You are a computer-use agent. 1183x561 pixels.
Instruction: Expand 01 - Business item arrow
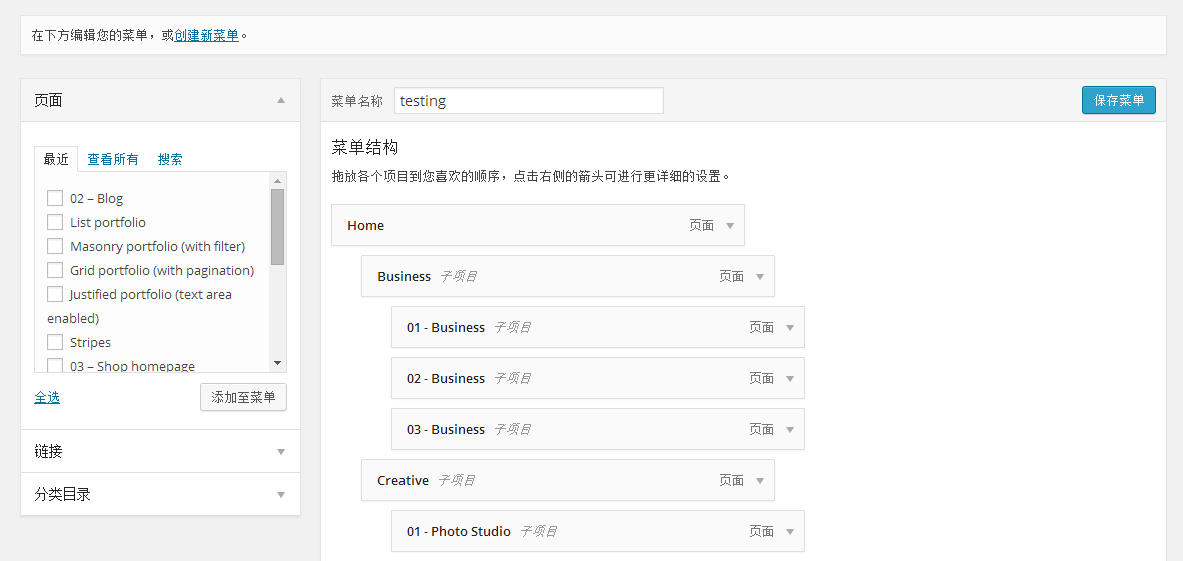tap(790, 328)
